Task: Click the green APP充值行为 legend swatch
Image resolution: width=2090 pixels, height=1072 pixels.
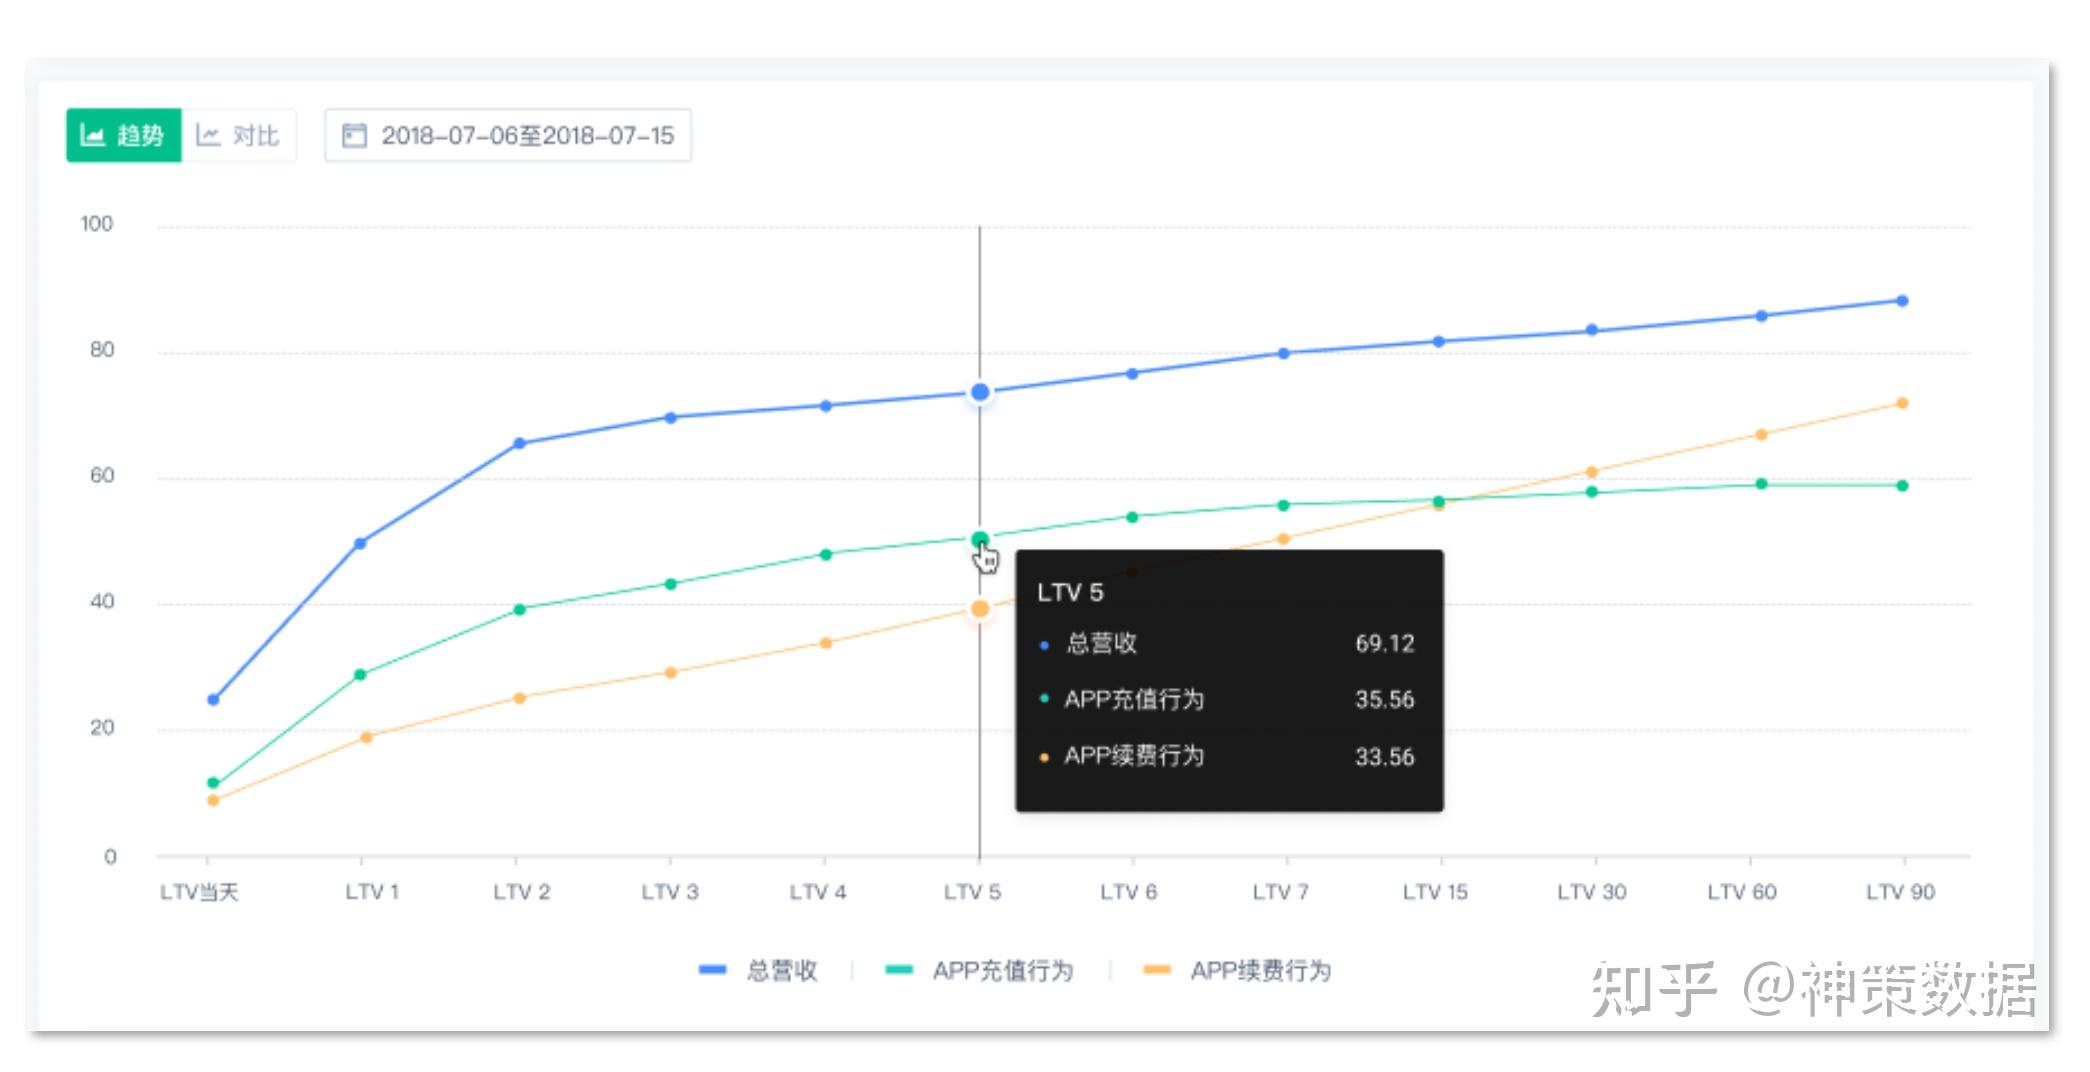Action: coord(899,969)
